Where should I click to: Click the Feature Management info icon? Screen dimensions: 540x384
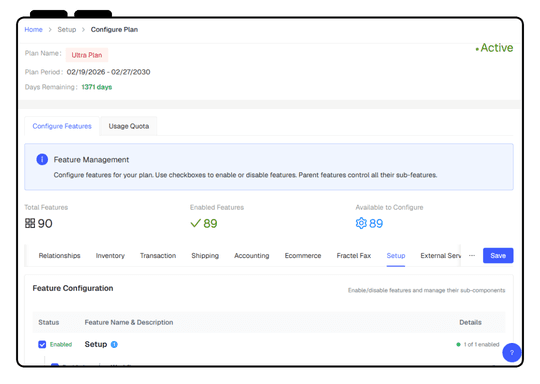pos(42,159)
